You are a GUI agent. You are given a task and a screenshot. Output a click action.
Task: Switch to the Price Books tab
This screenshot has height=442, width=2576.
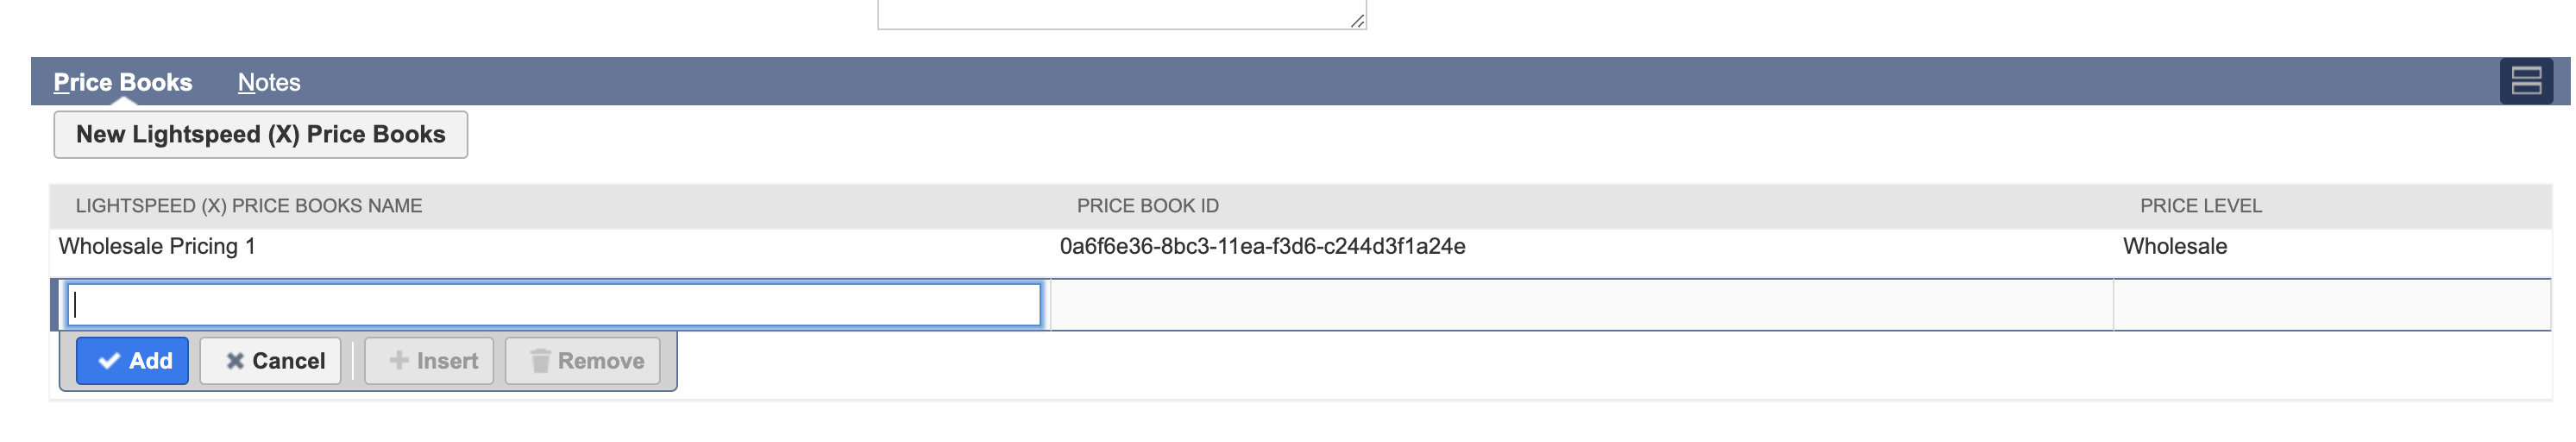point(122,82)
